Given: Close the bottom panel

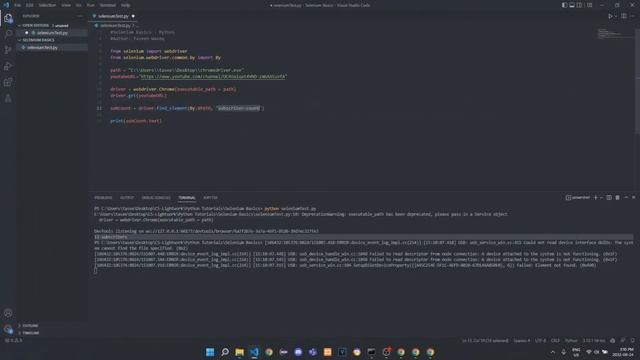Looking at the screenshot, I should (633, 198).
